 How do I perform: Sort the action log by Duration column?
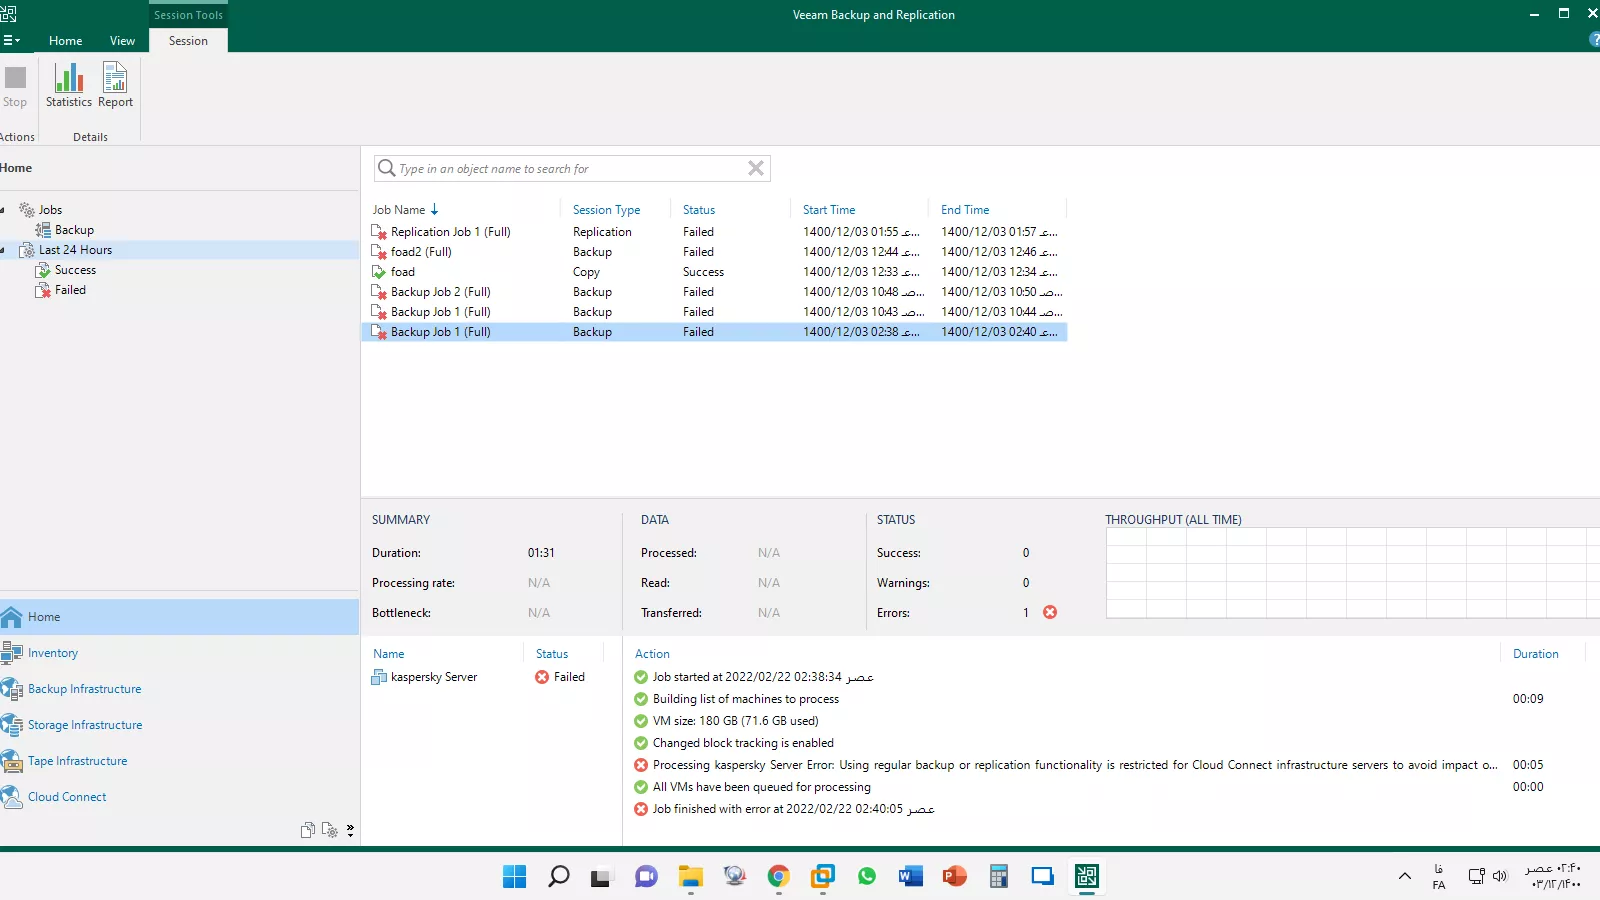point(1536,654)
